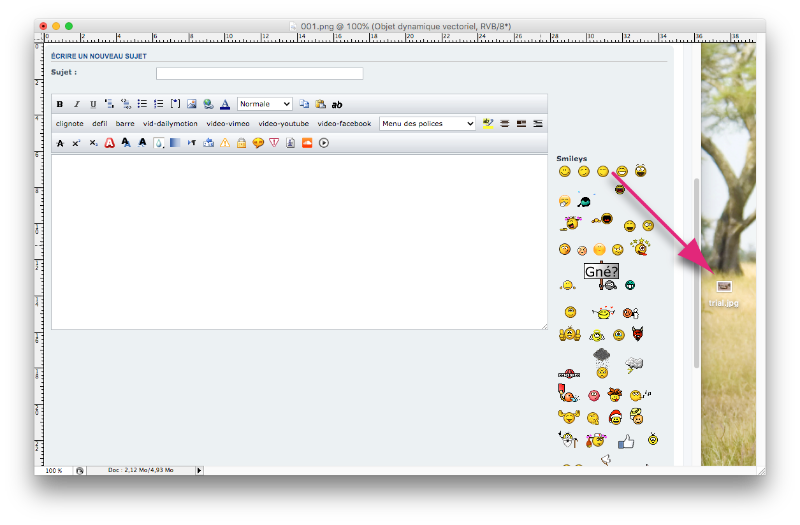Click the insert image icon

coord(191,104)
